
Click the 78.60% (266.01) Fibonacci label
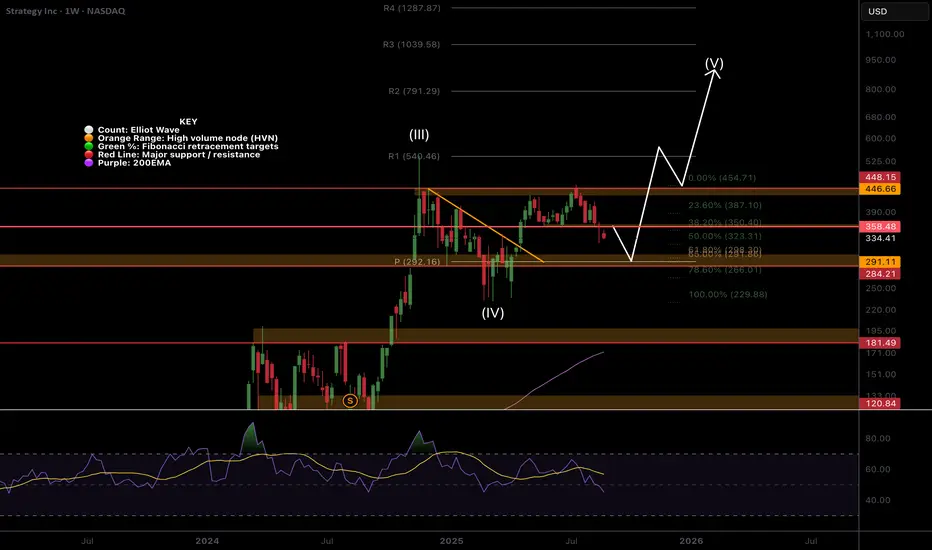(x=725, y=270)
